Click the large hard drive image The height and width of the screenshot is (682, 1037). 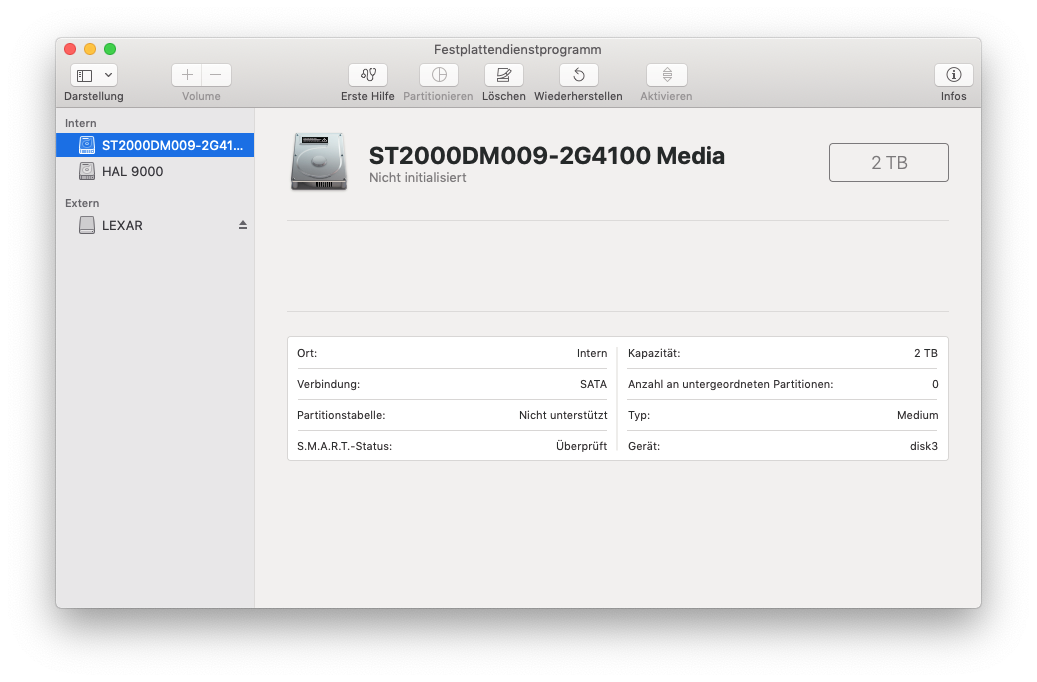tap(319, 161)
